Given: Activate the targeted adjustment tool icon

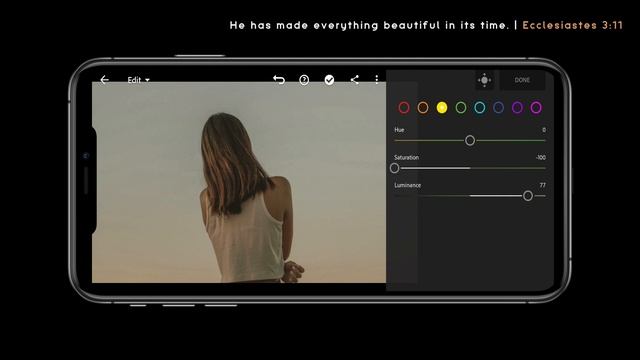Looking at the screenshot, I should click(x=484, y=80).
